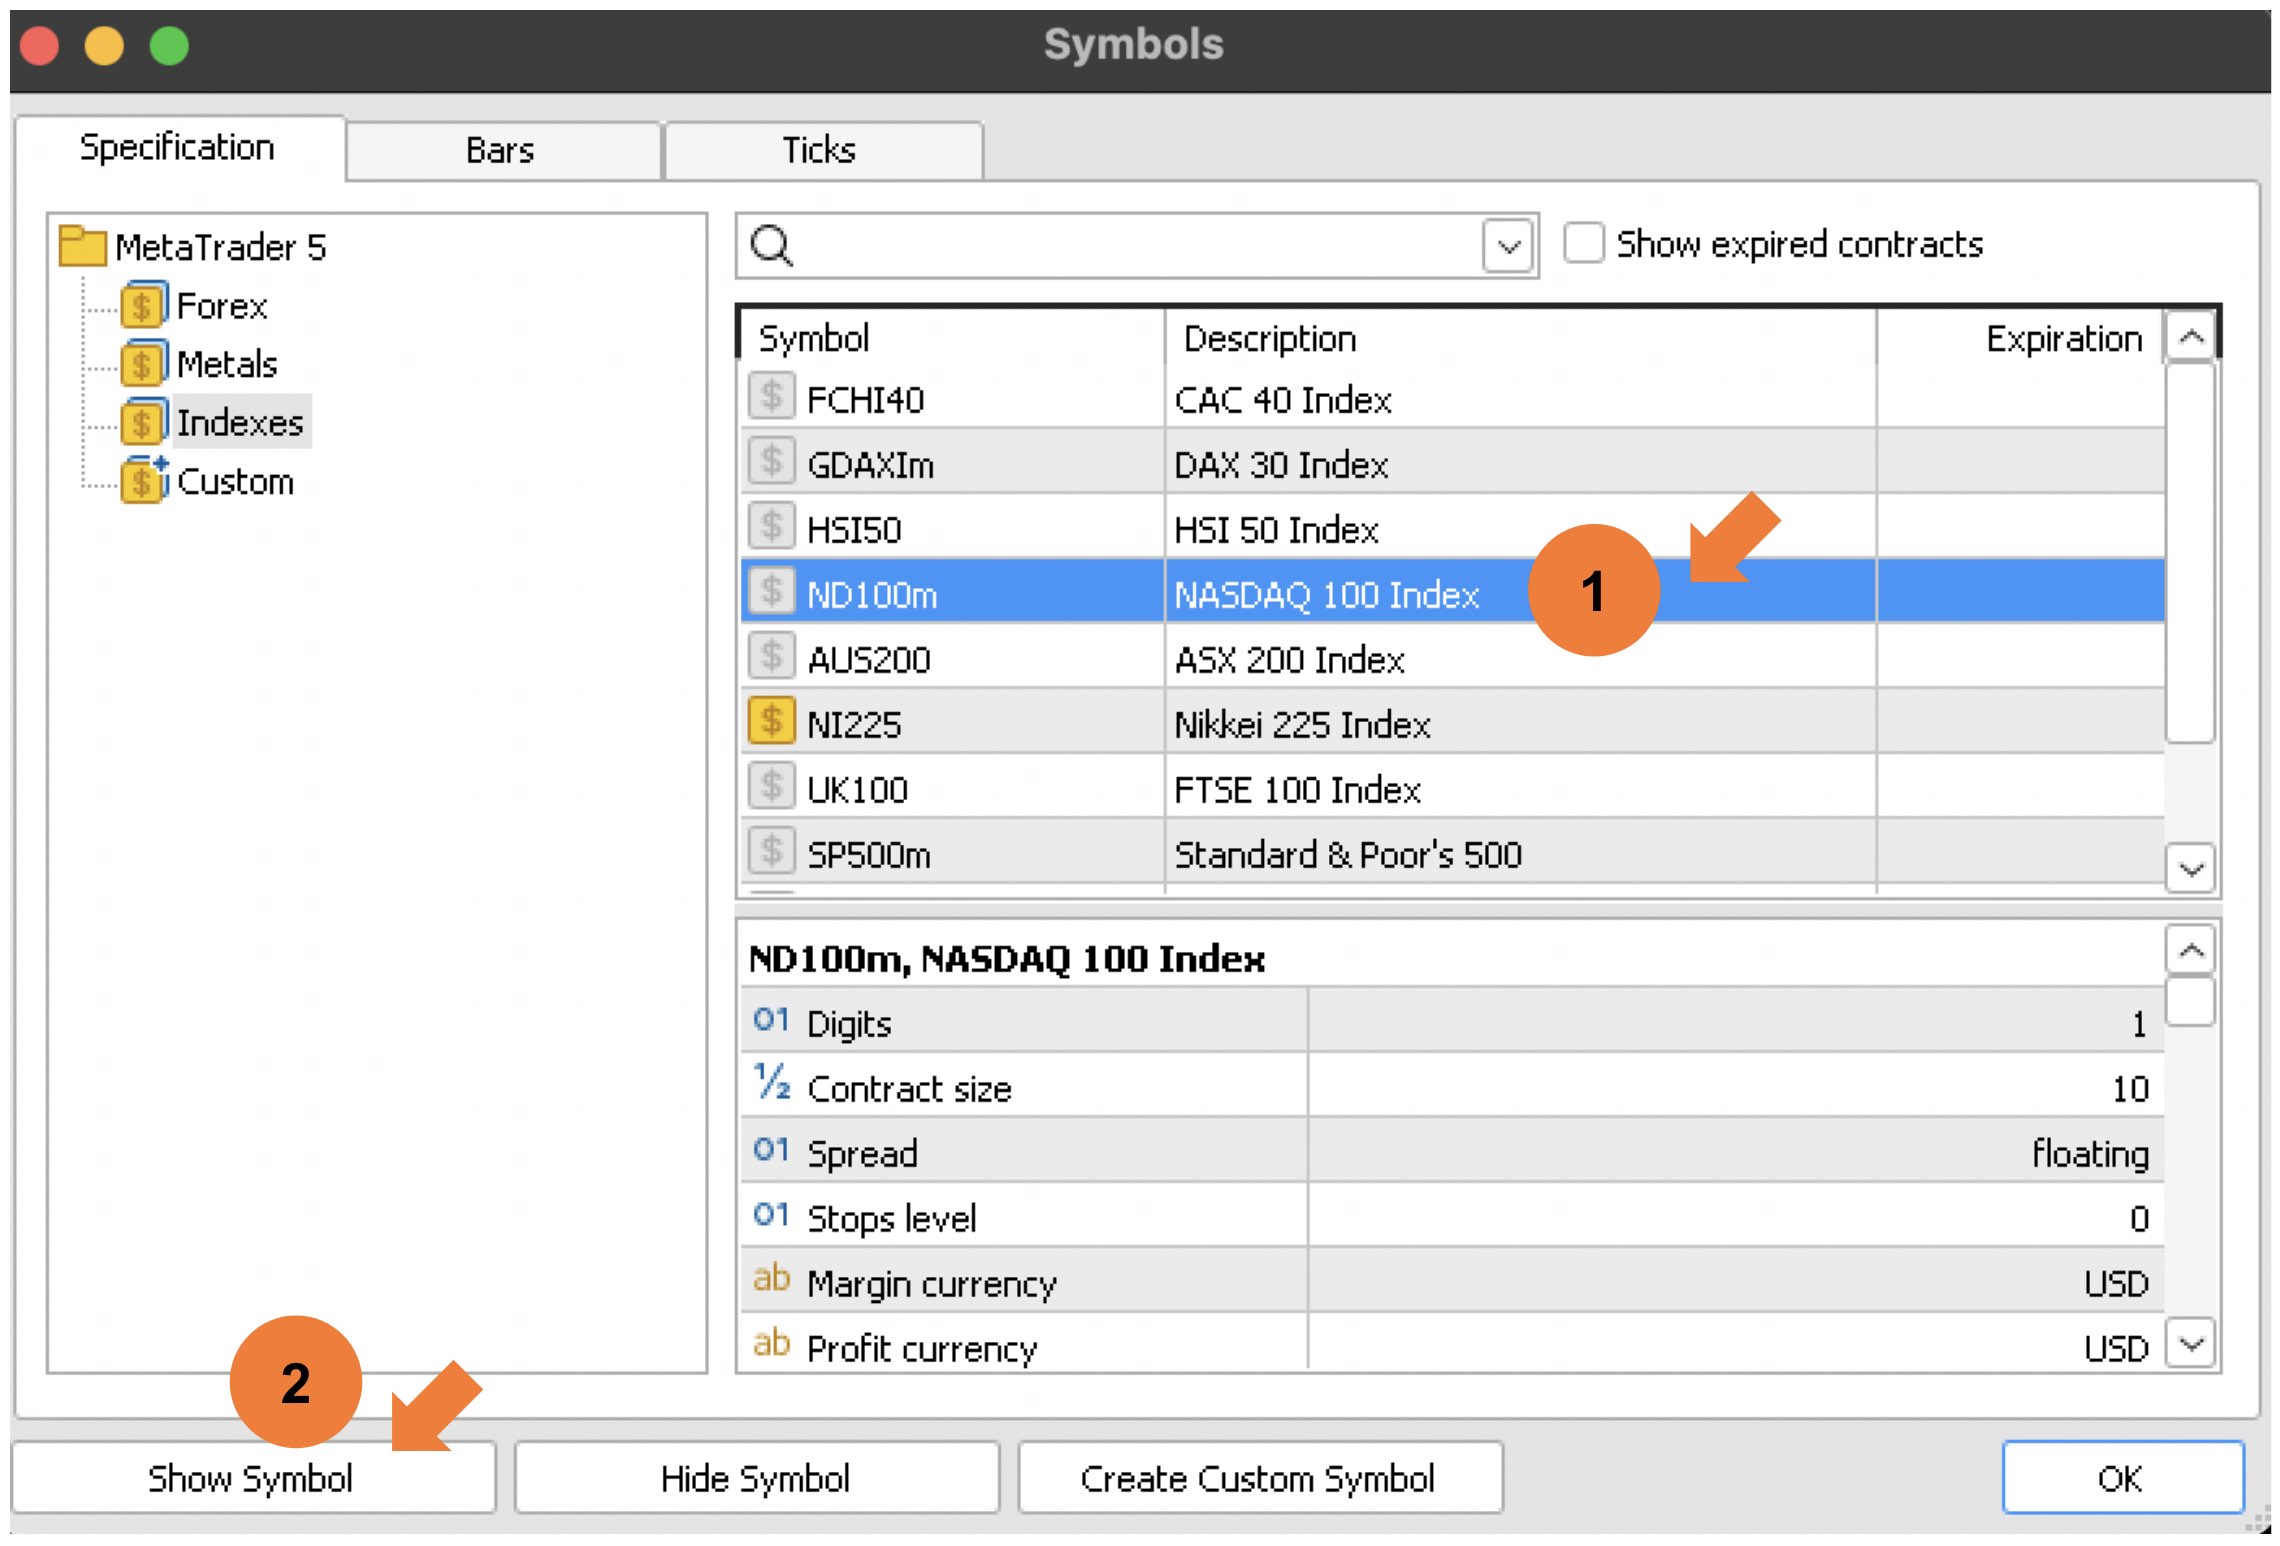2280x1546 pixels.
Task: Click the Forex group dollar icon
Action: click(x=143, y=305)
